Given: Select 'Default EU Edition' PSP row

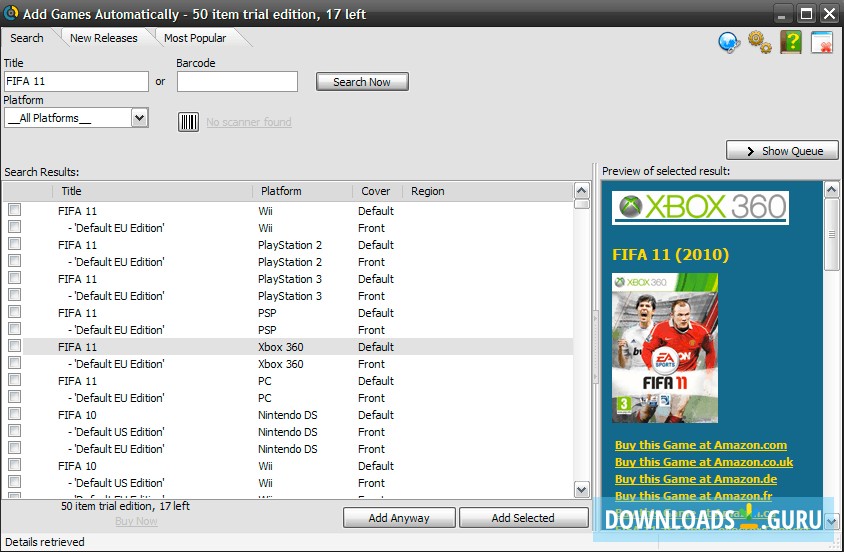Looking at the screenshot, I should 298,330.
